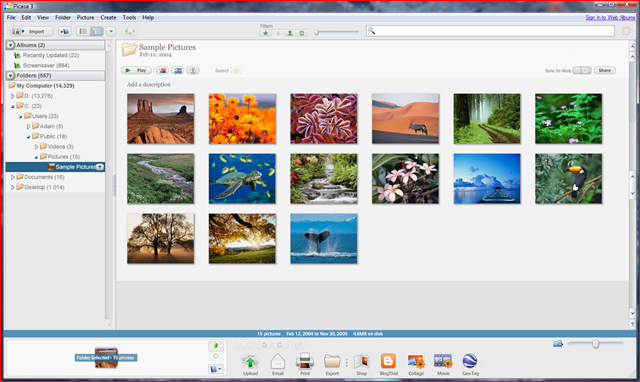Expand the Videos folder
Image resolution: width=640 pixels, height=382 pixels.
(x=36, y=147)
